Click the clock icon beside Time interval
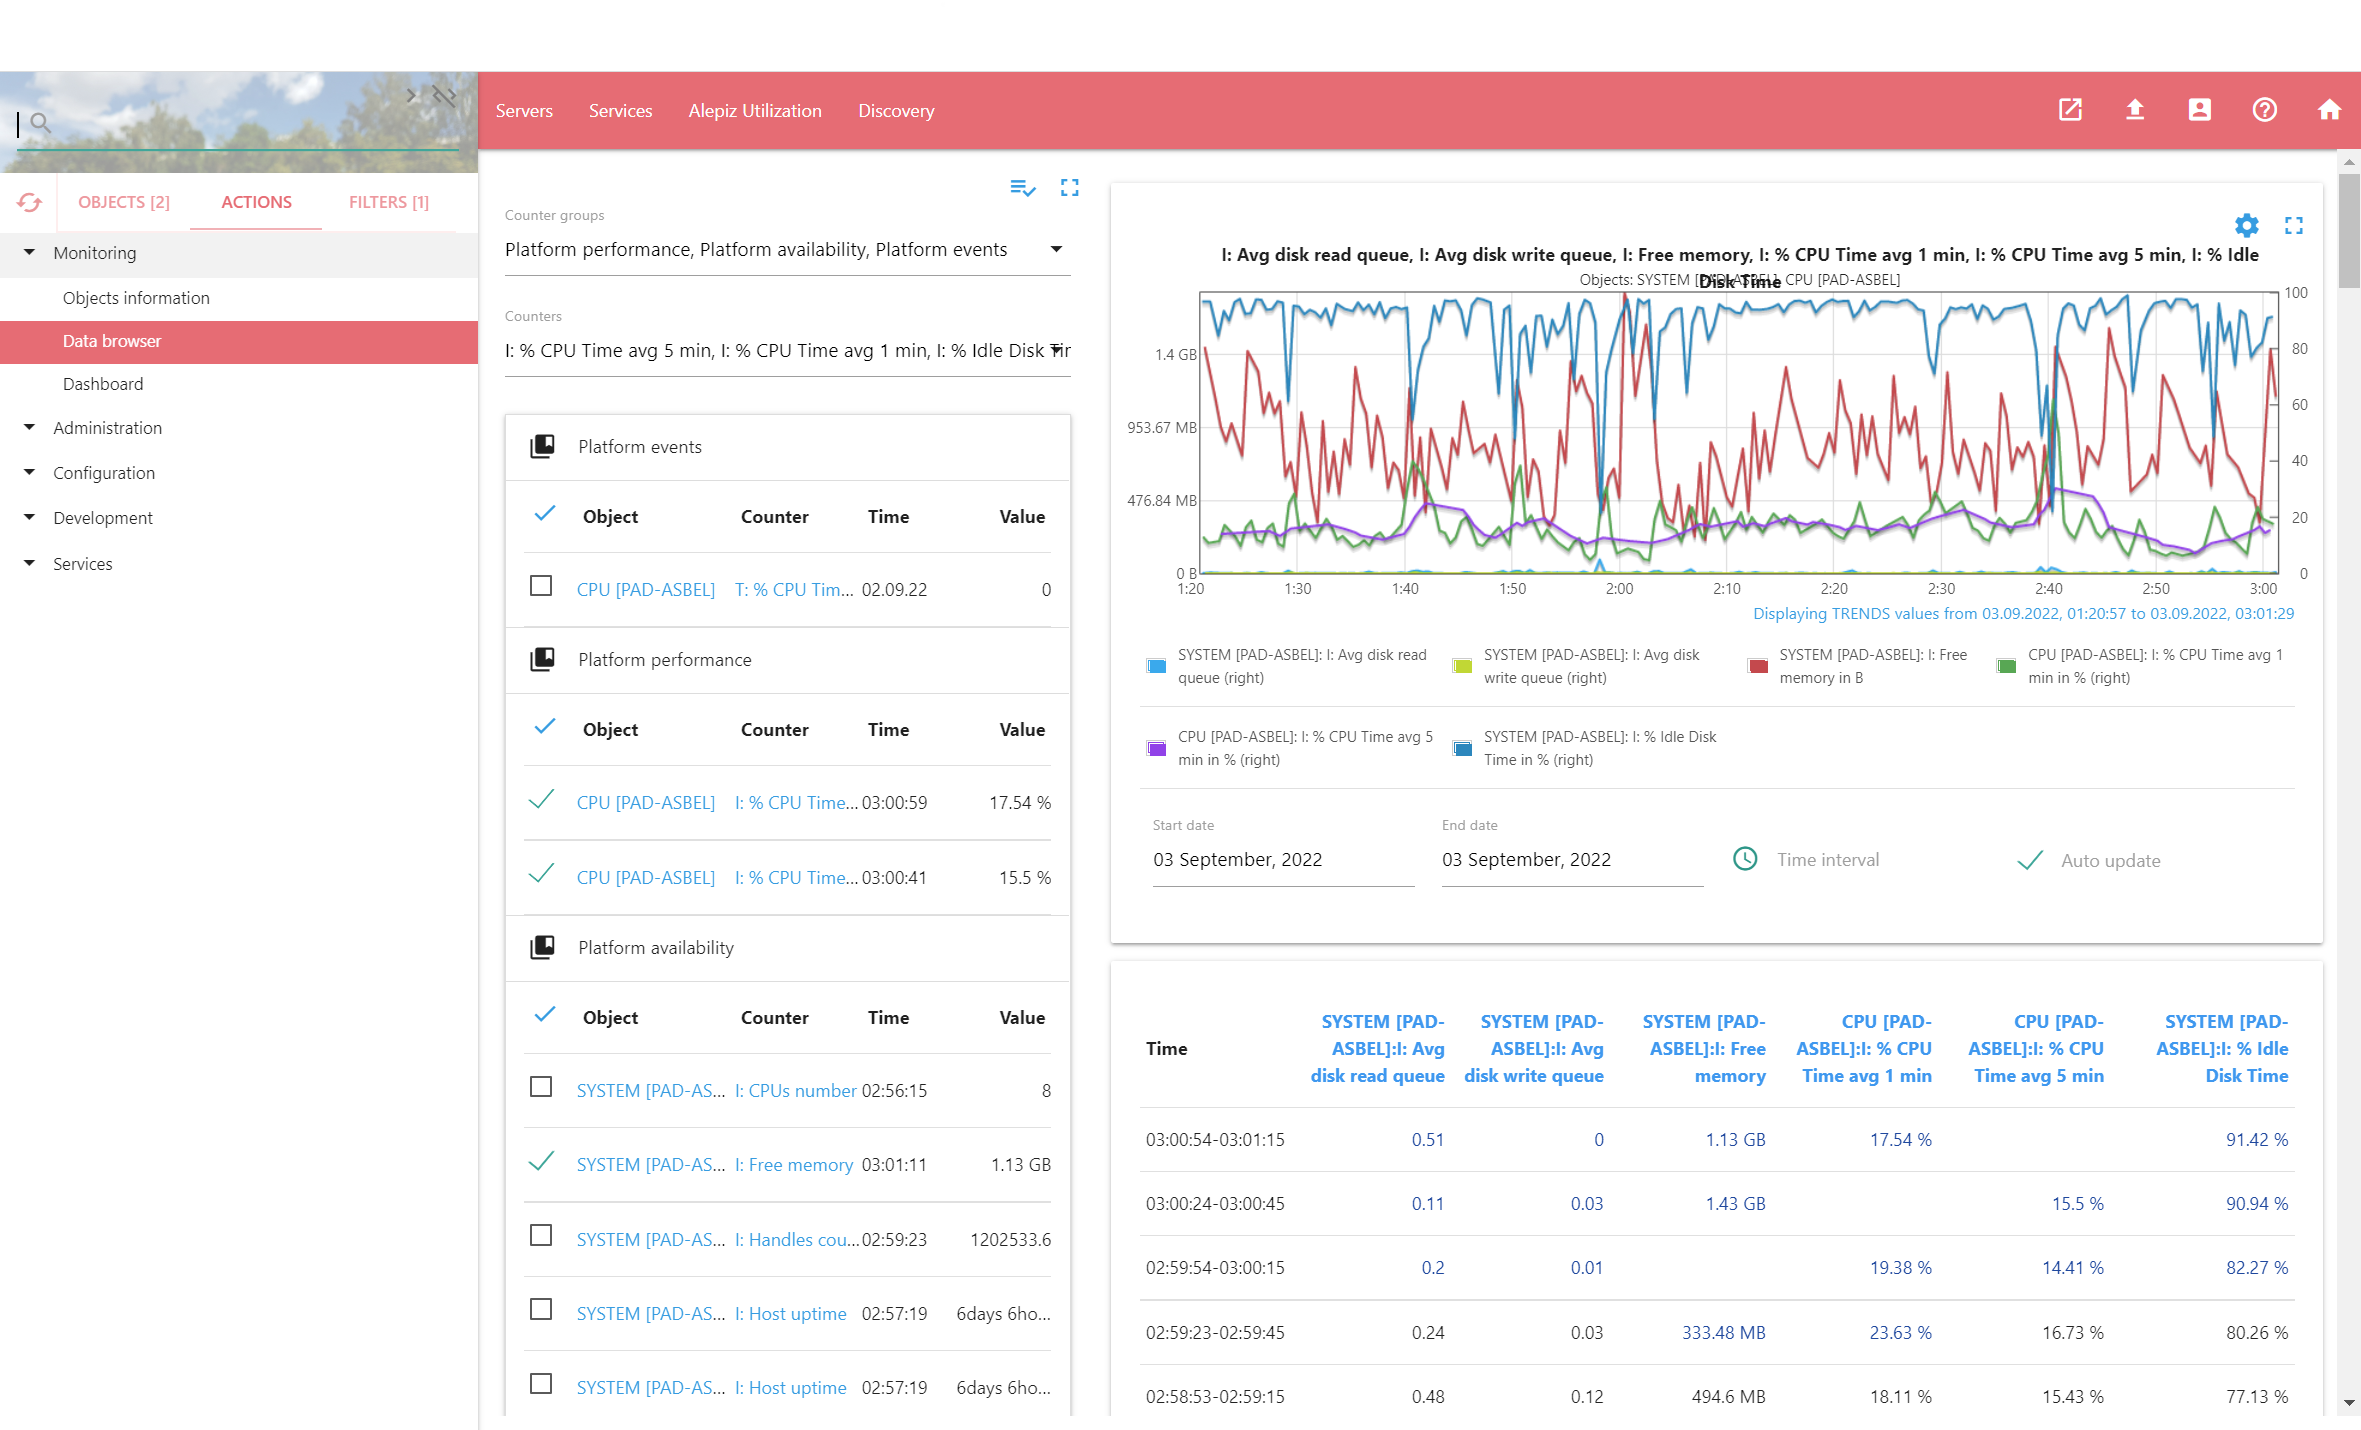2361x1430 pixels. coord(1745,859)
